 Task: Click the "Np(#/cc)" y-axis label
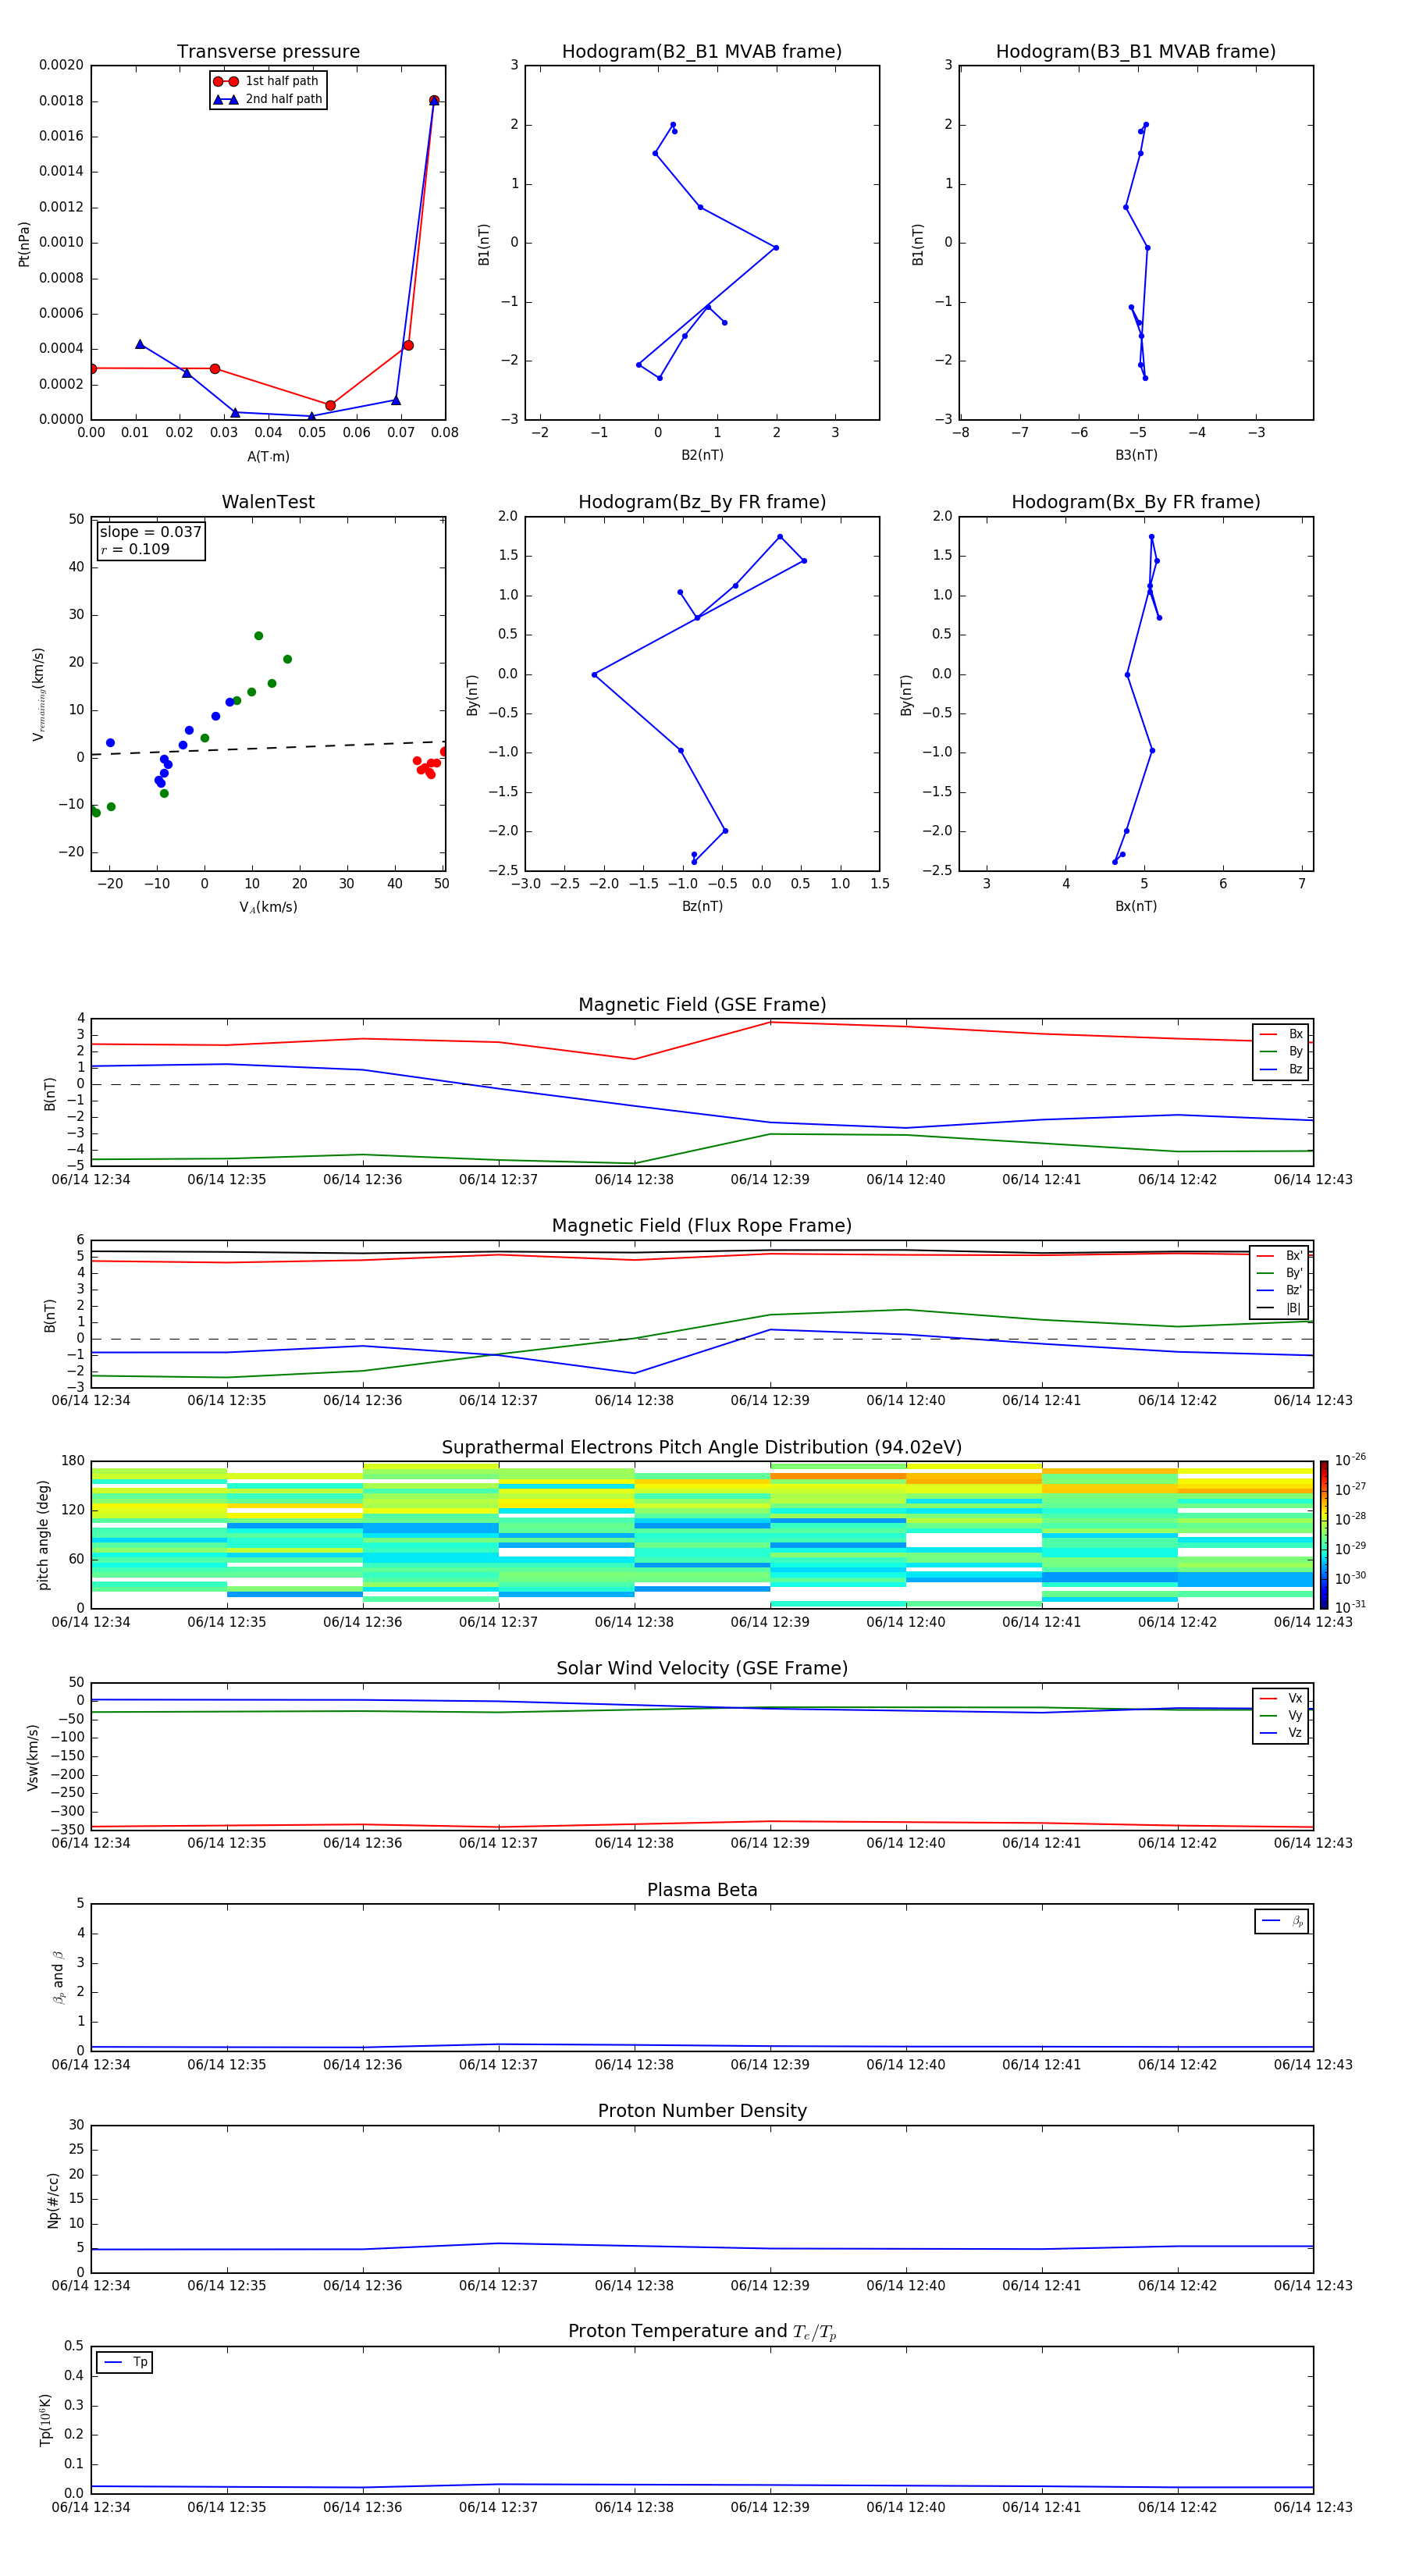pos(53,2199)
